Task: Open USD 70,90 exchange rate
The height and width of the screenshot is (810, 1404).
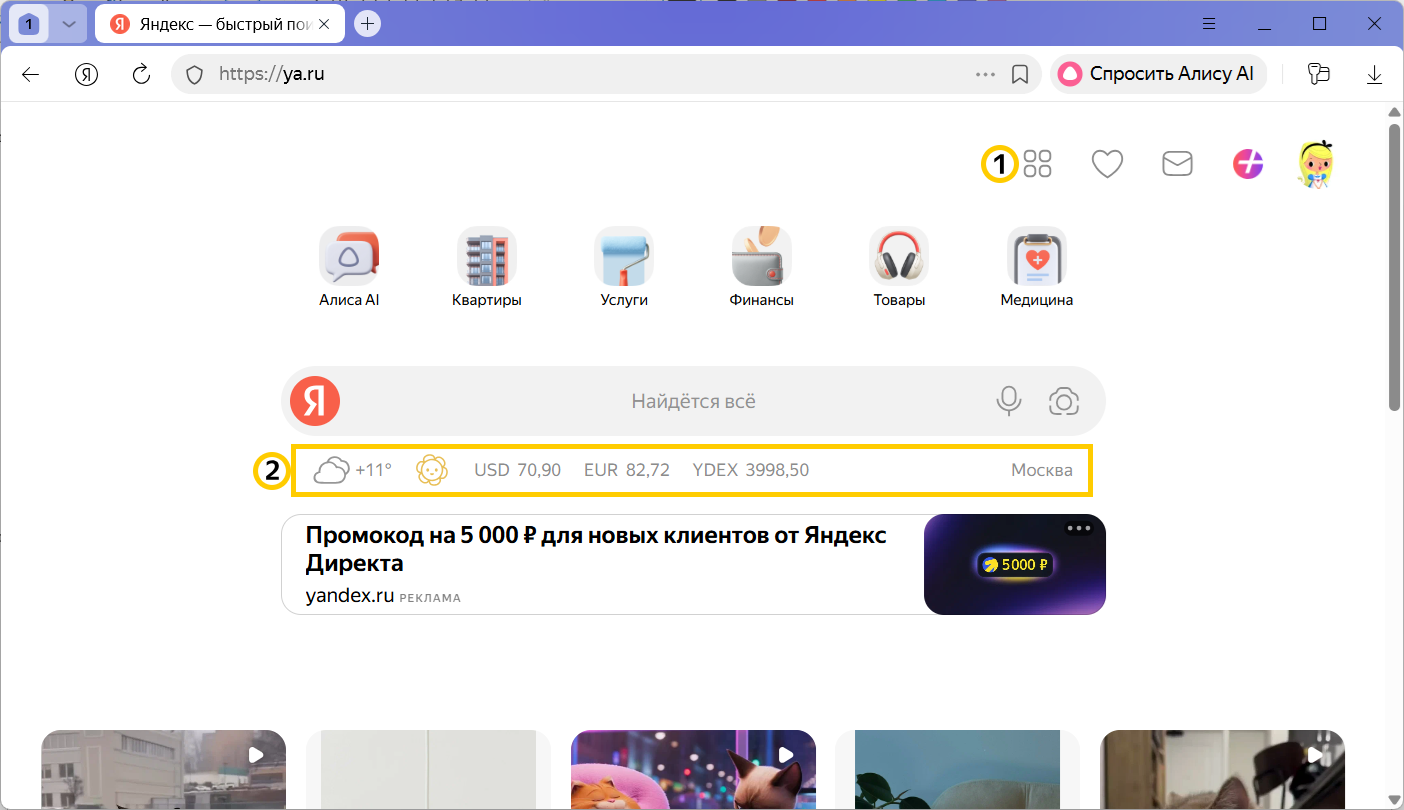Action: pyautogui.click(x=517, y=470)
